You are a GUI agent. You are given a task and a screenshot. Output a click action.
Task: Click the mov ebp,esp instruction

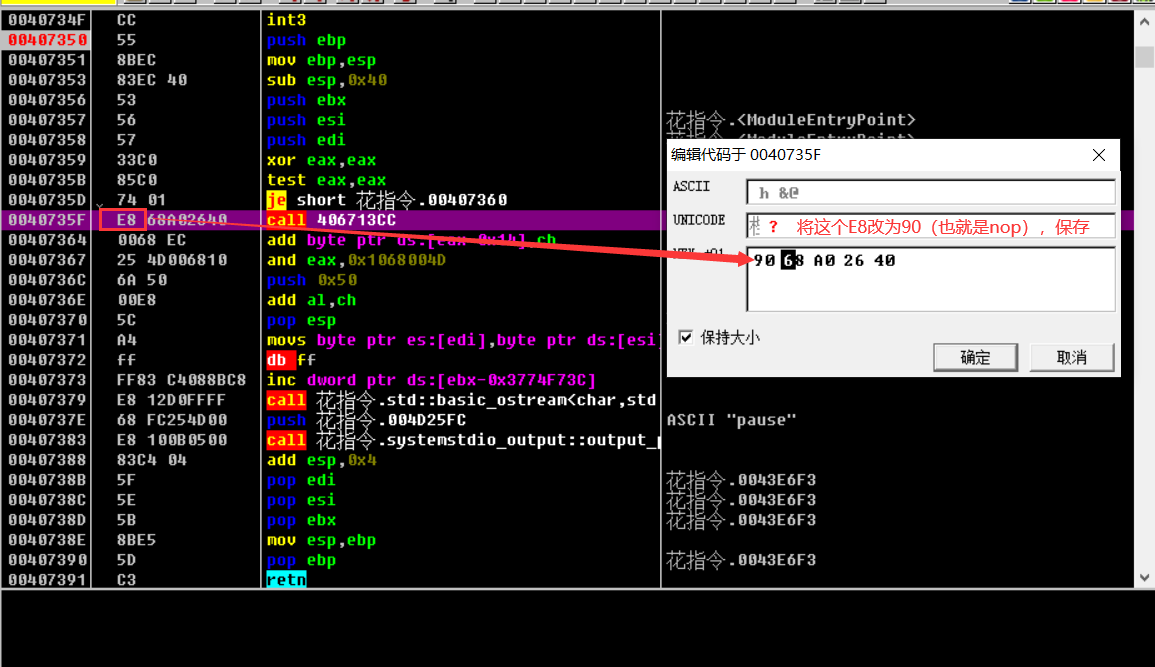(x=321, y=60)
